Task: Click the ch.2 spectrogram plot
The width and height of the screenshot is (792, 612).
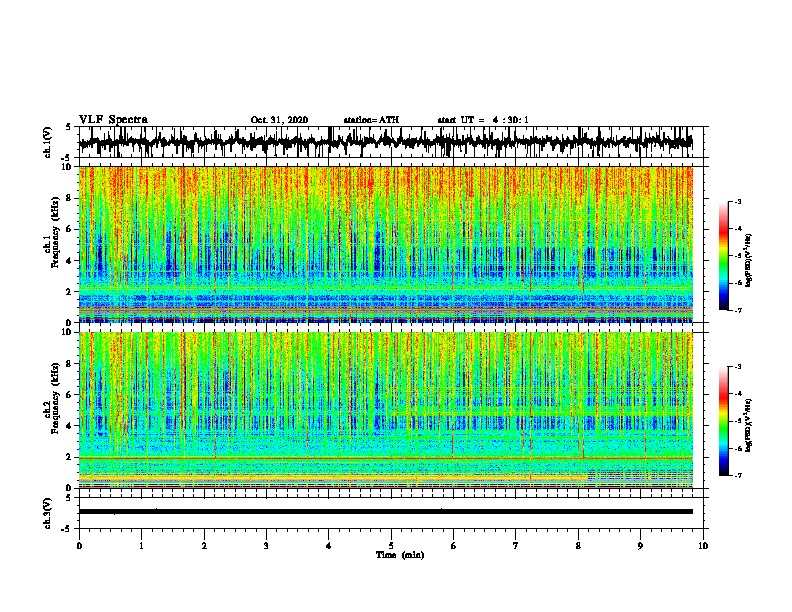Action: (385, 410)
